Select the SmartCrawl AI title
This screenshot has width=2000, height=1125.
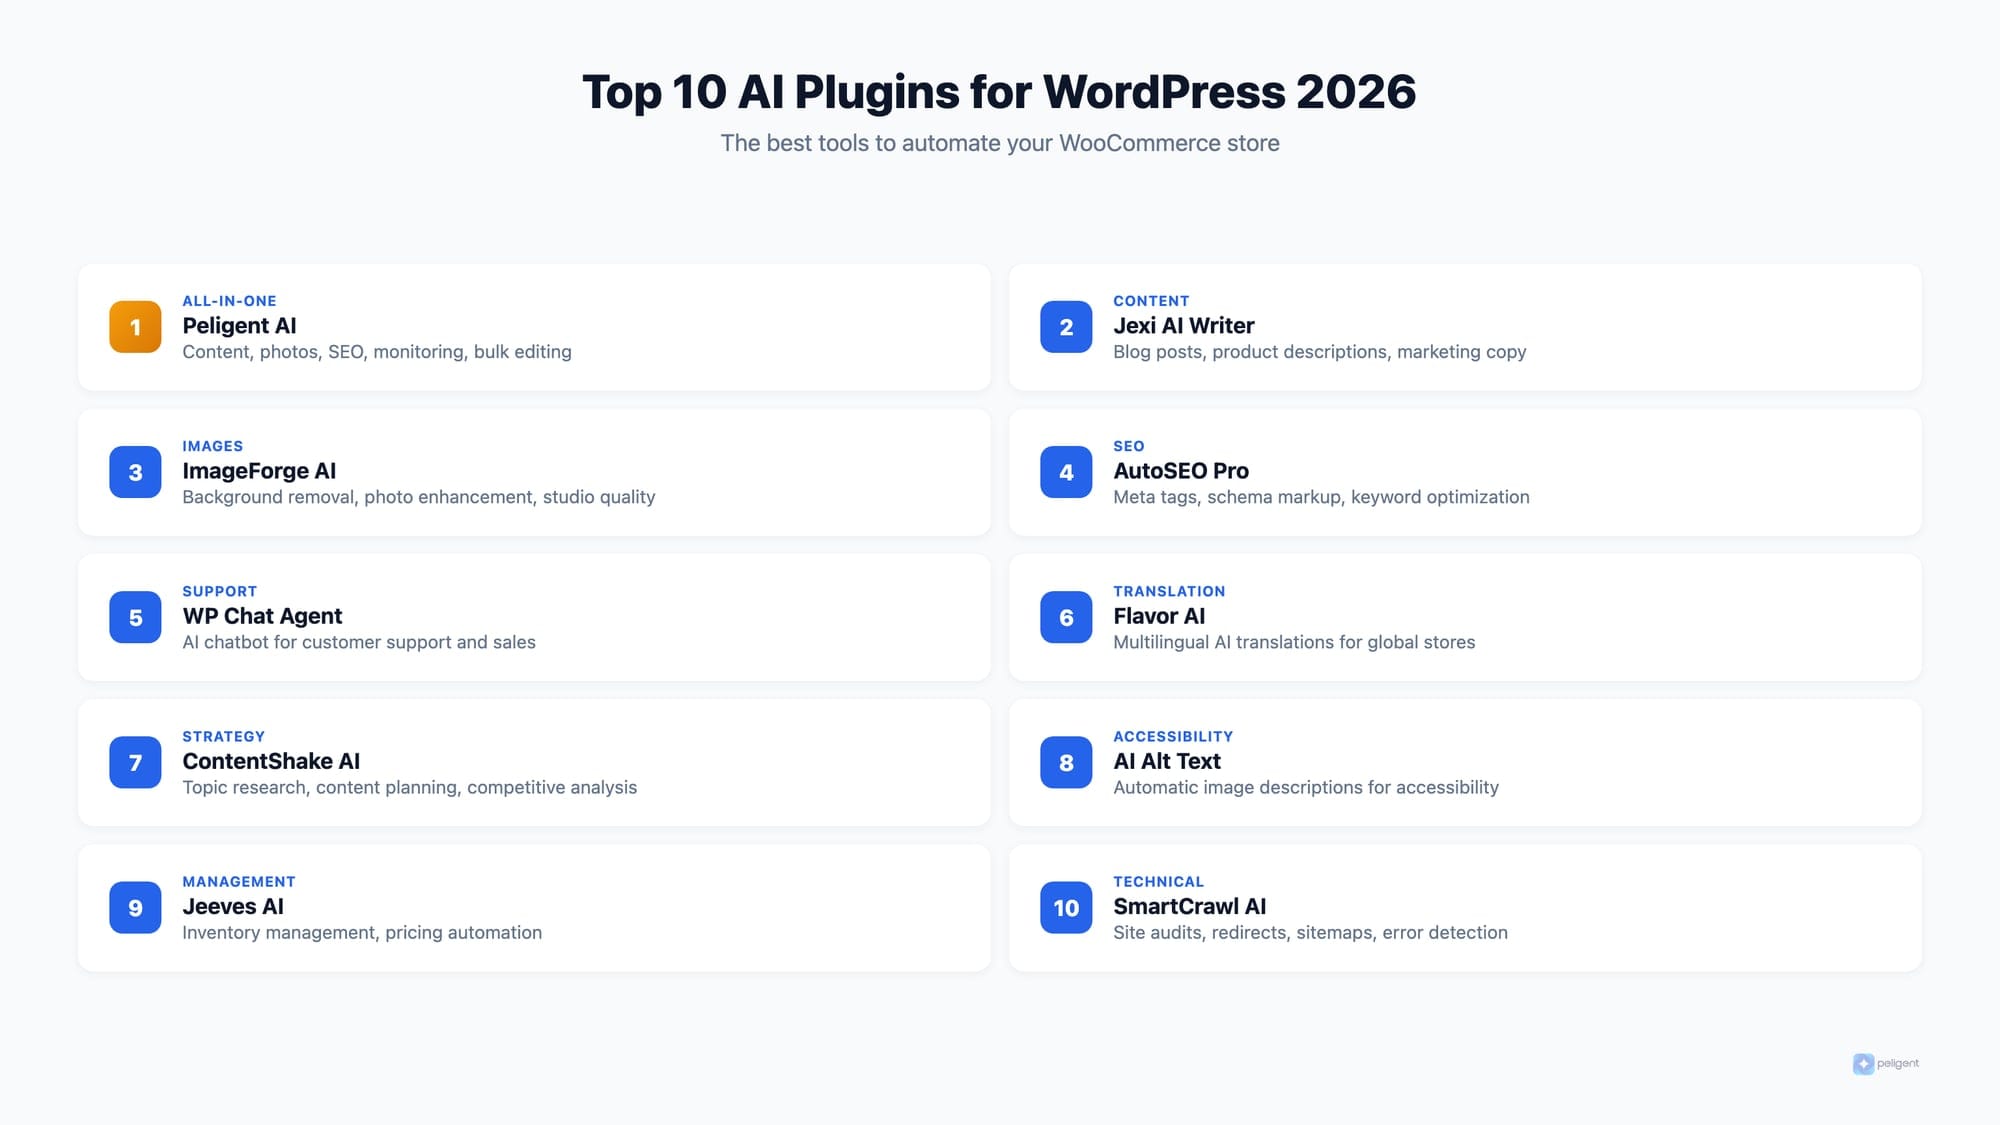[x=1189, y=906]
